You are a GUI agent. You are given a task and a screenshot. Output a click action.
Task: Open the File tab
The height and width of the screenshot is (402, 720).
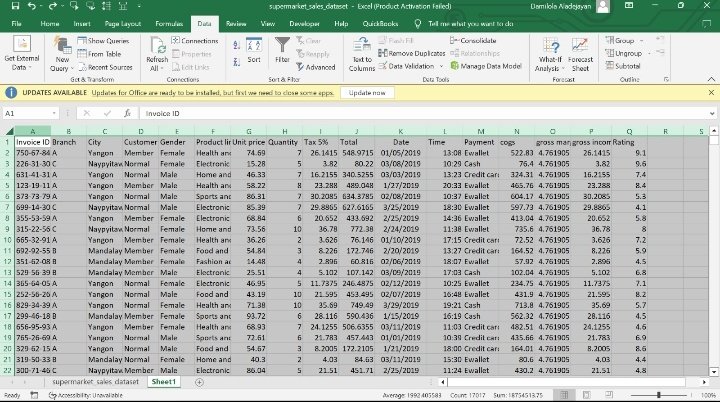(x=17, y=24)
